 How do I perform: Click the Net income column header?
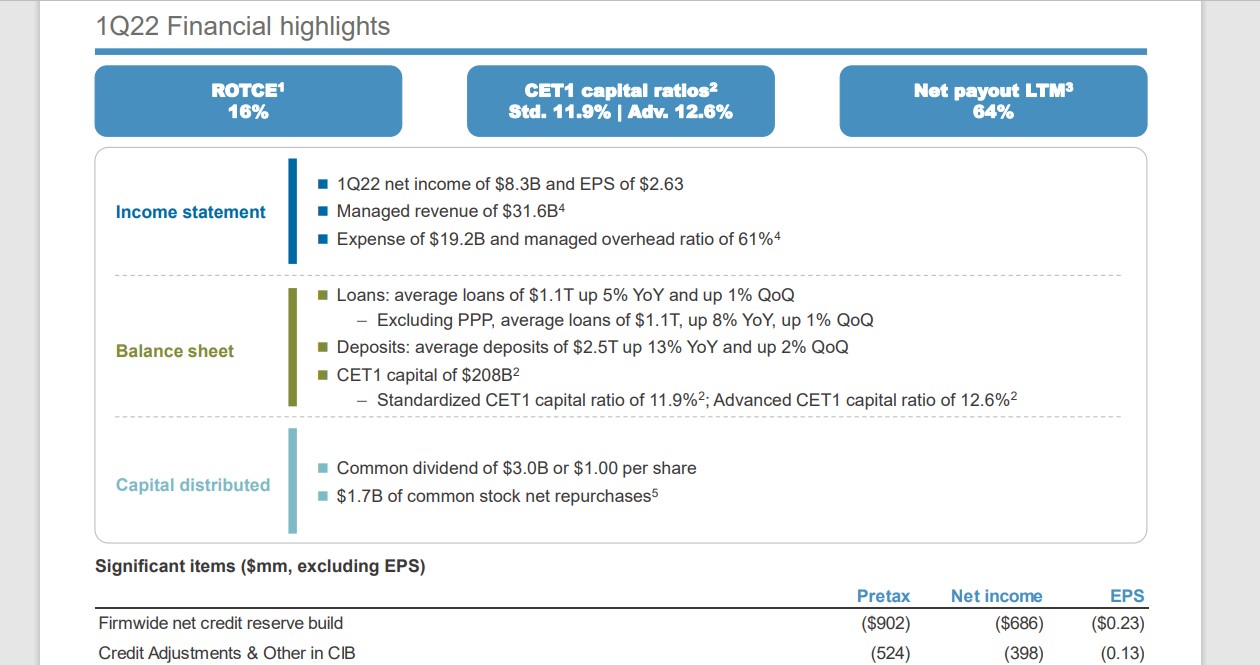click(996, 596)
